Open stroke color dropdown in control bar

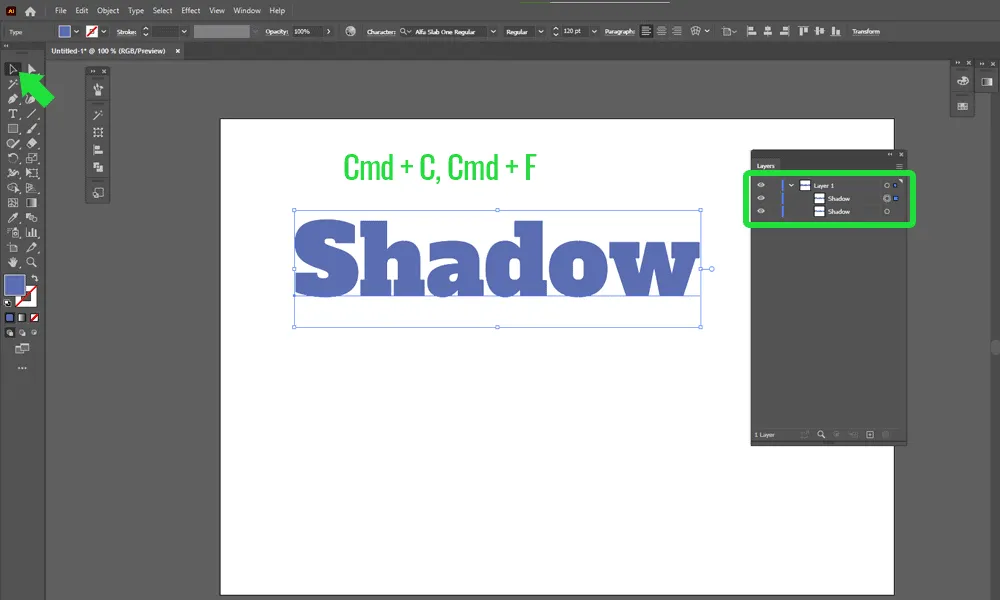[x=104, y=31]
